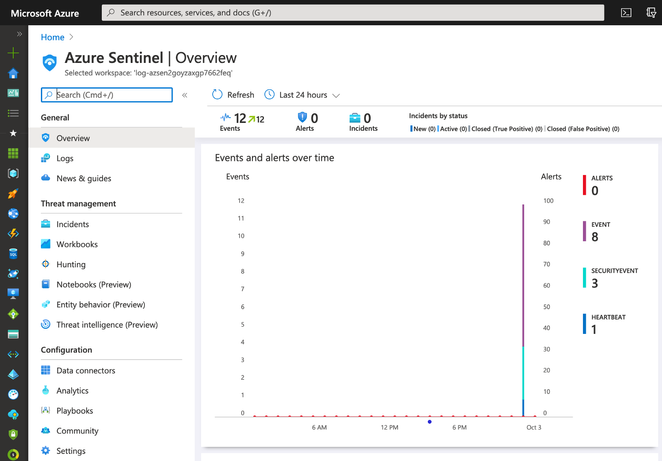Open Storage accounts icon in sidebar
The width and height of the screenshot is (662, 461).
[x=13, y=334]
